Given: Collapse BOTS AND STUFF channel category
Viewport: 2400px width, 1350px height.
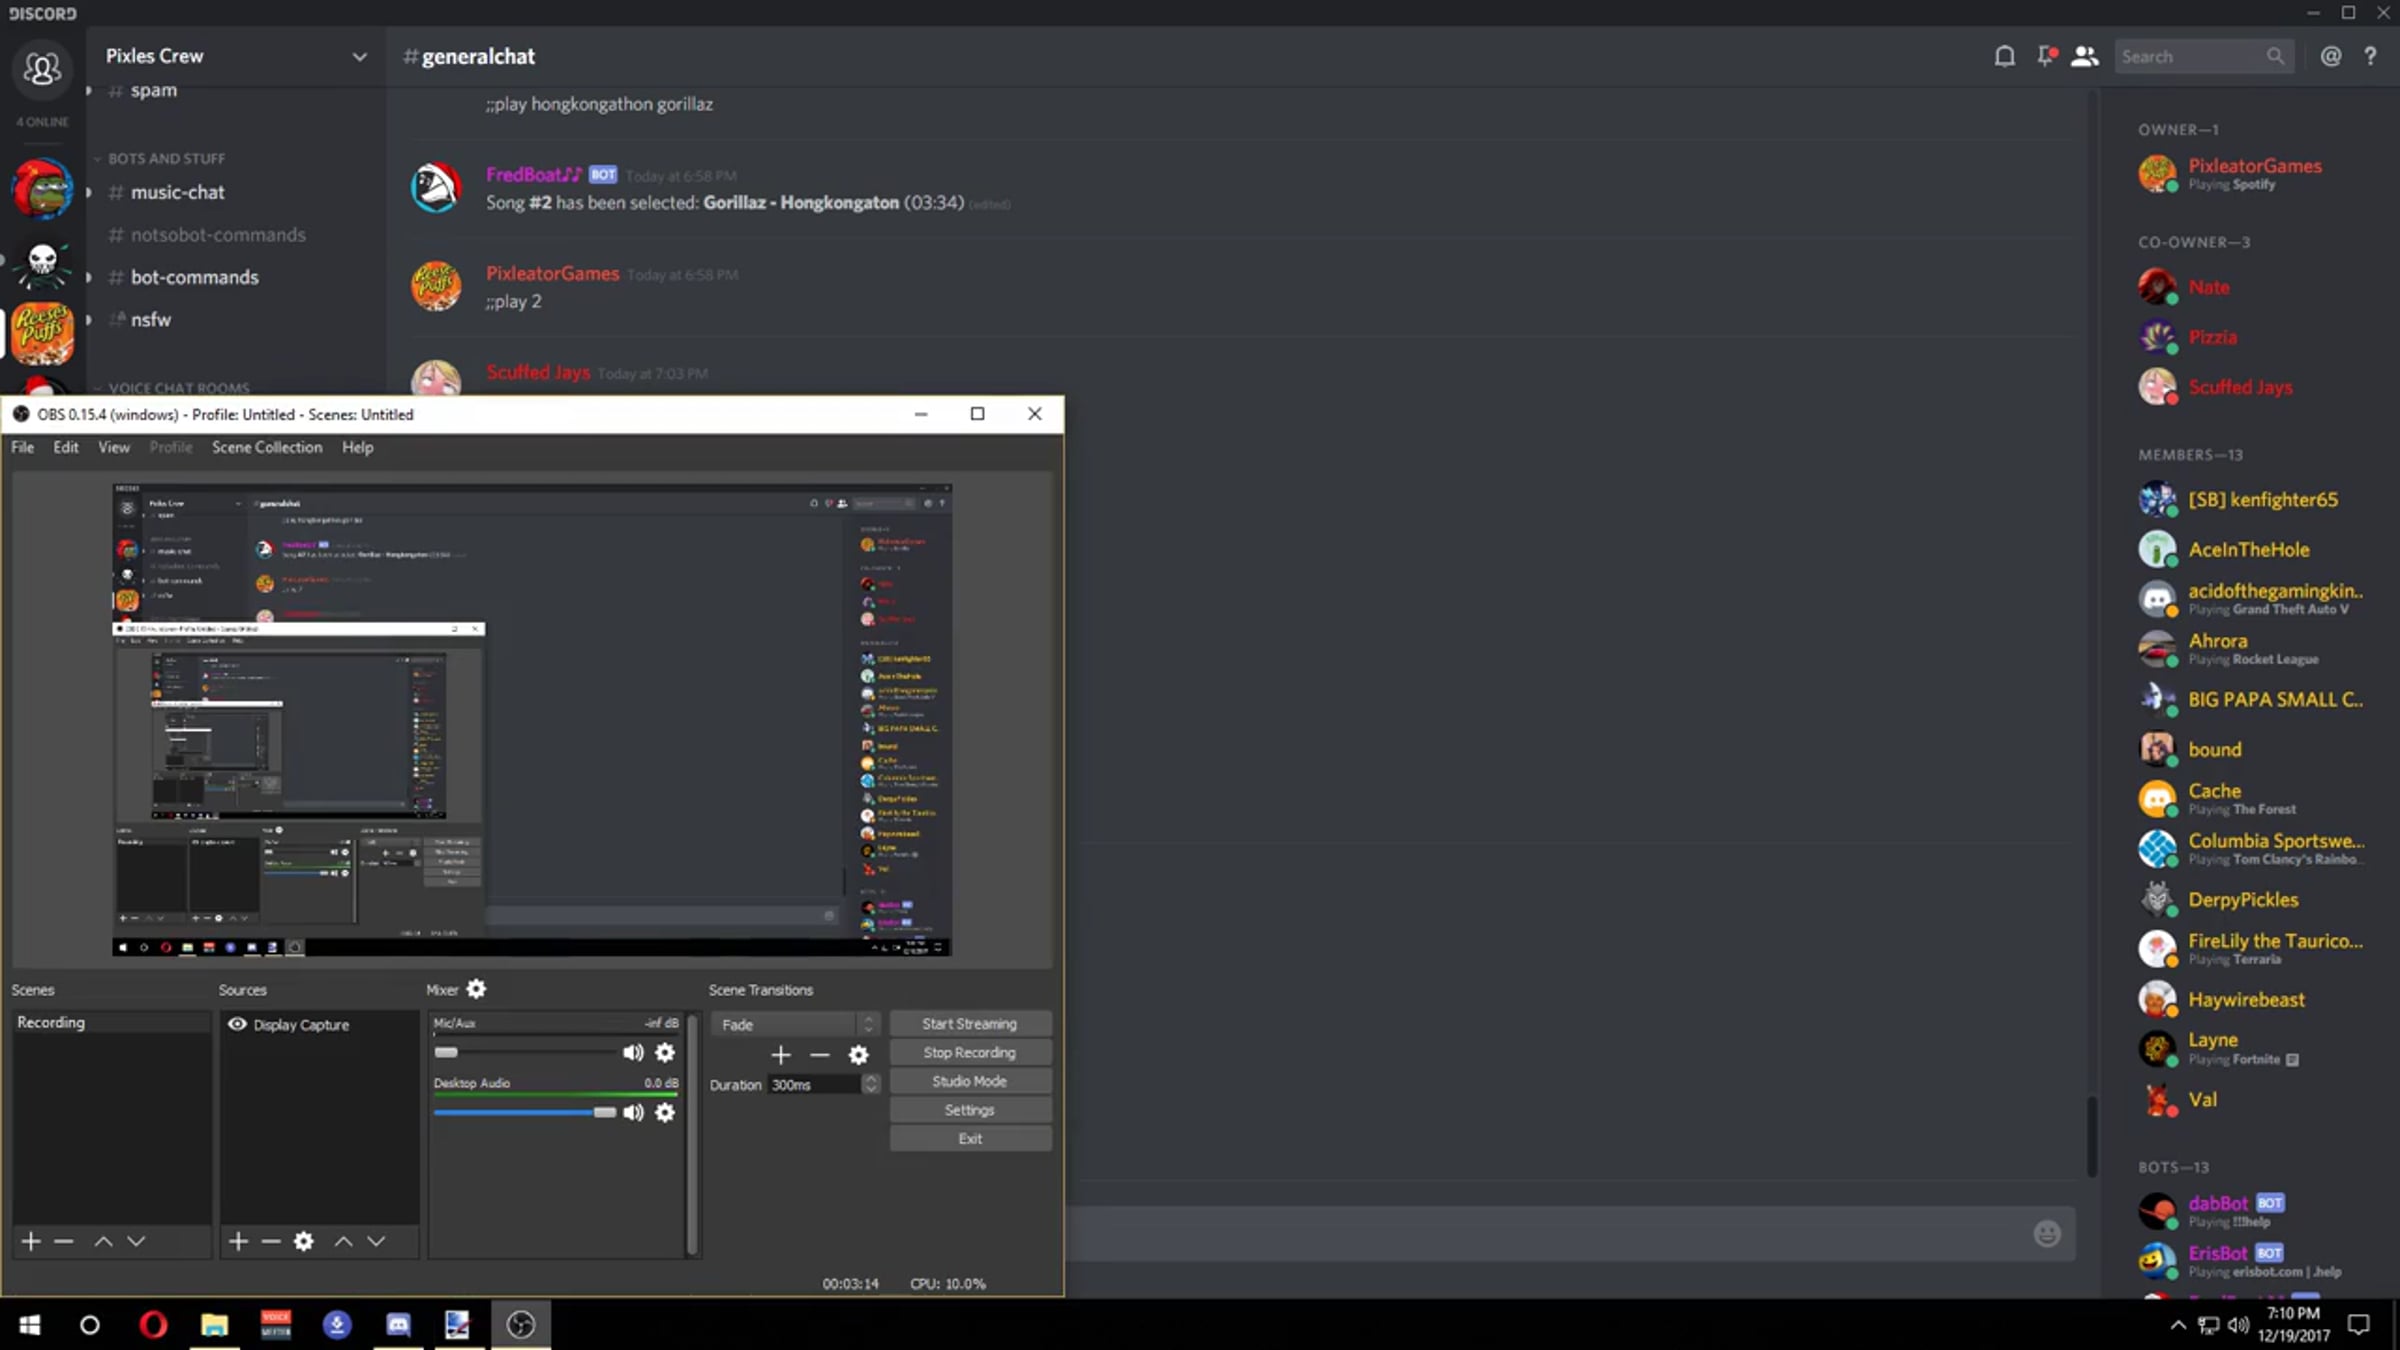Looking at the screenshot, I should (x=166, y=159).
